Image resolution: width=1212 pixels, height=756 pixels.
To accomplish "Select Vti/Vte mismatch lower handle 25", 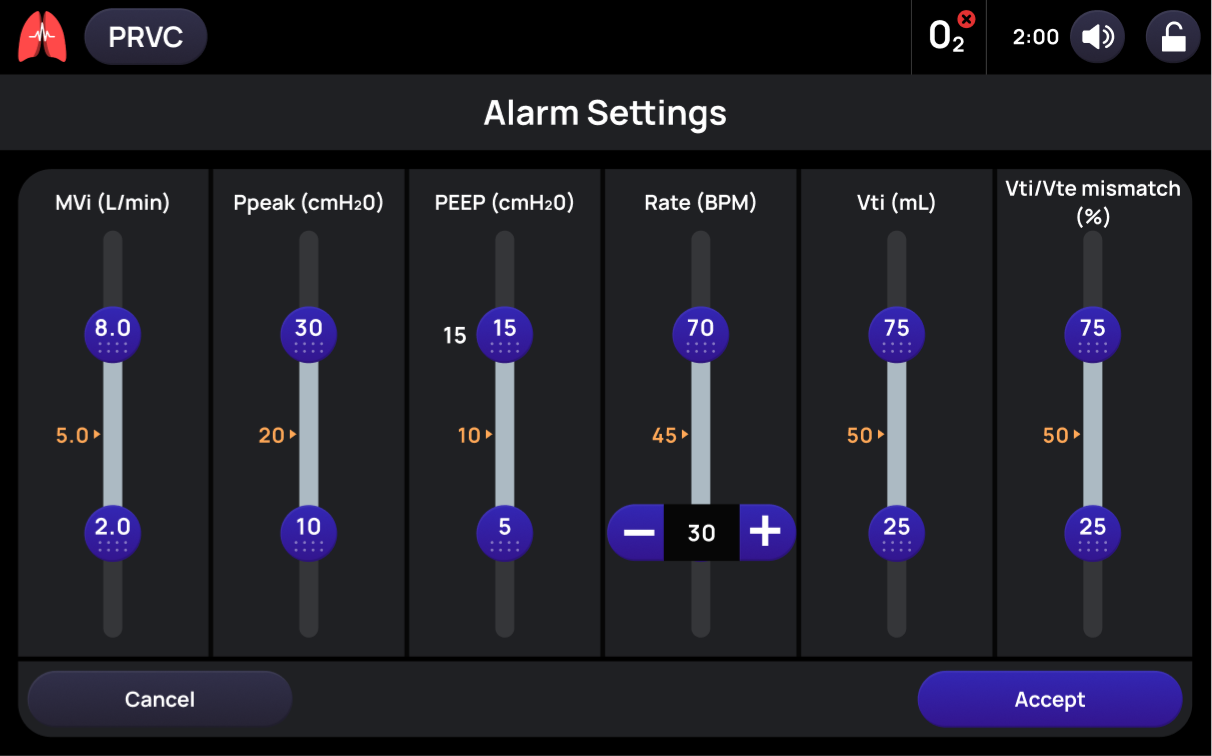I will tap(1093, 533).
